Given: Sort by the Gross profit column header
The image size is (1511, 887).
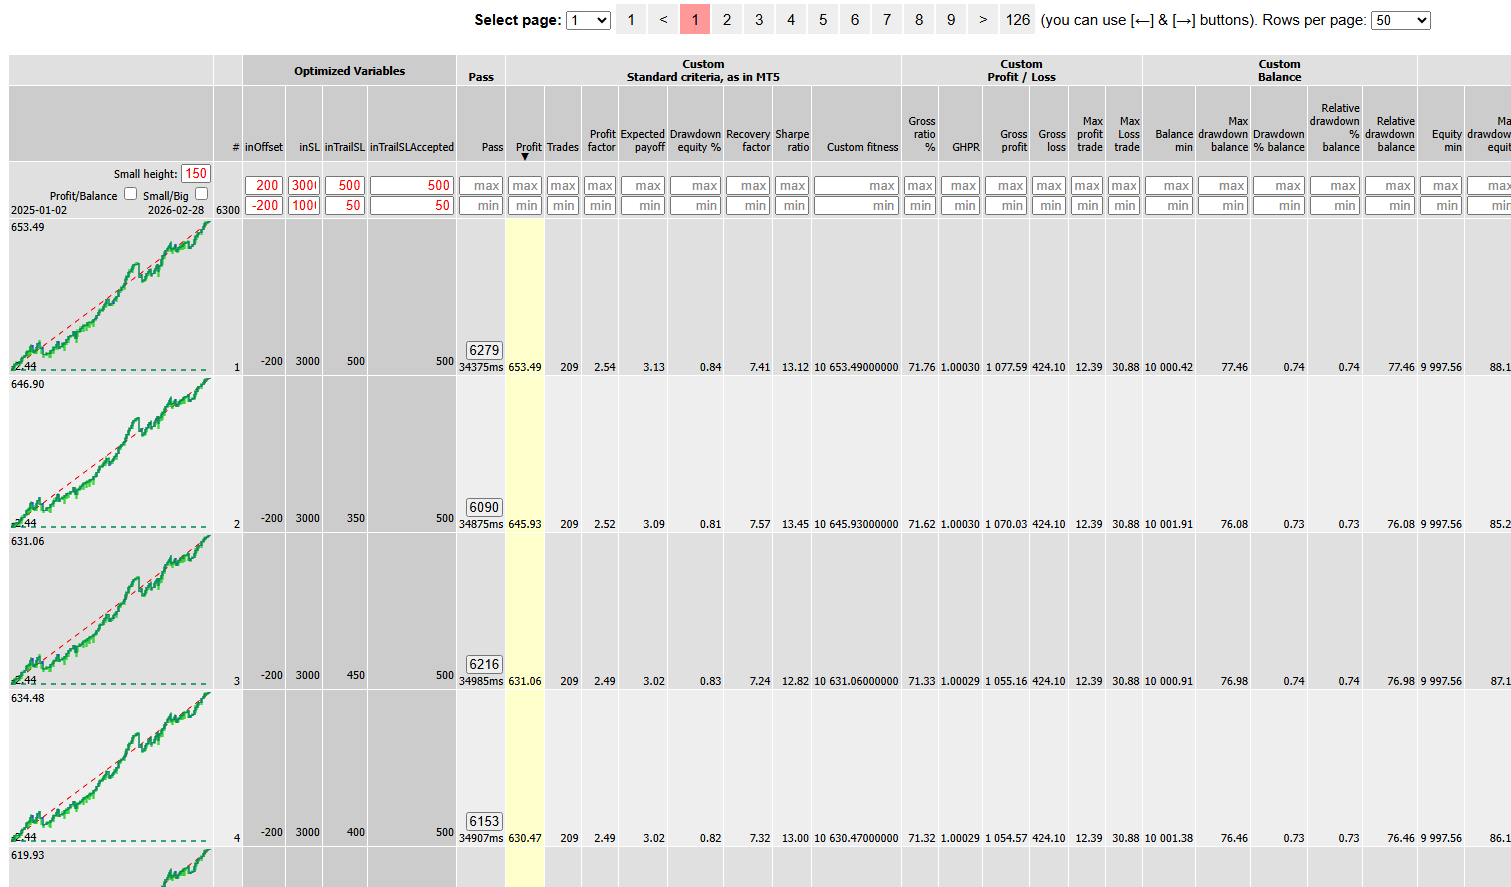Looking at the screenshot, I should click(1014, 140).
